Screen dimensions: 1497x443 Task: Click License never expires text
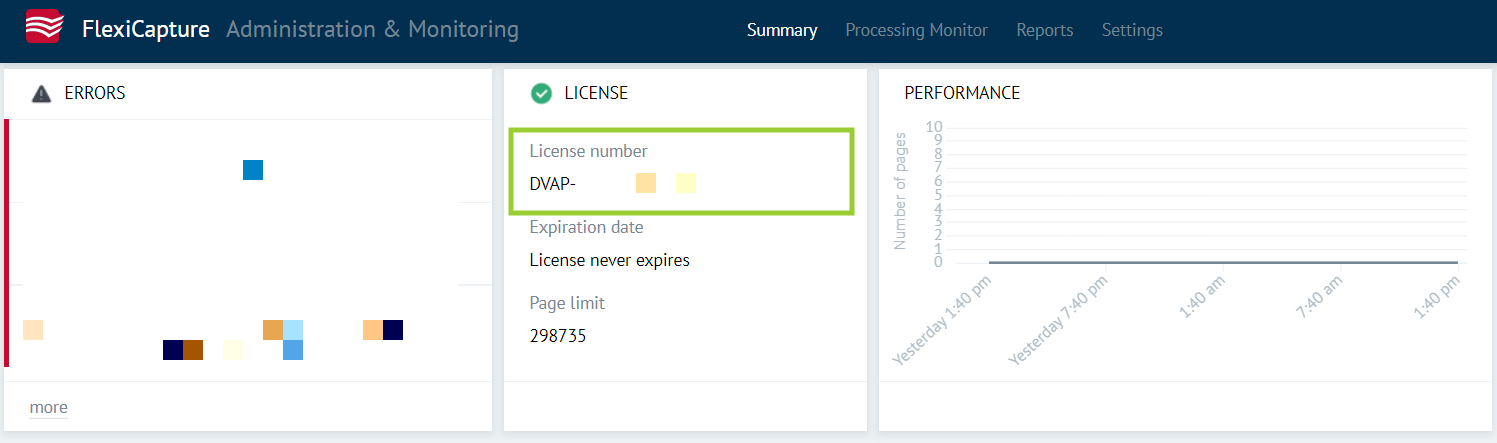coord(610,260)
